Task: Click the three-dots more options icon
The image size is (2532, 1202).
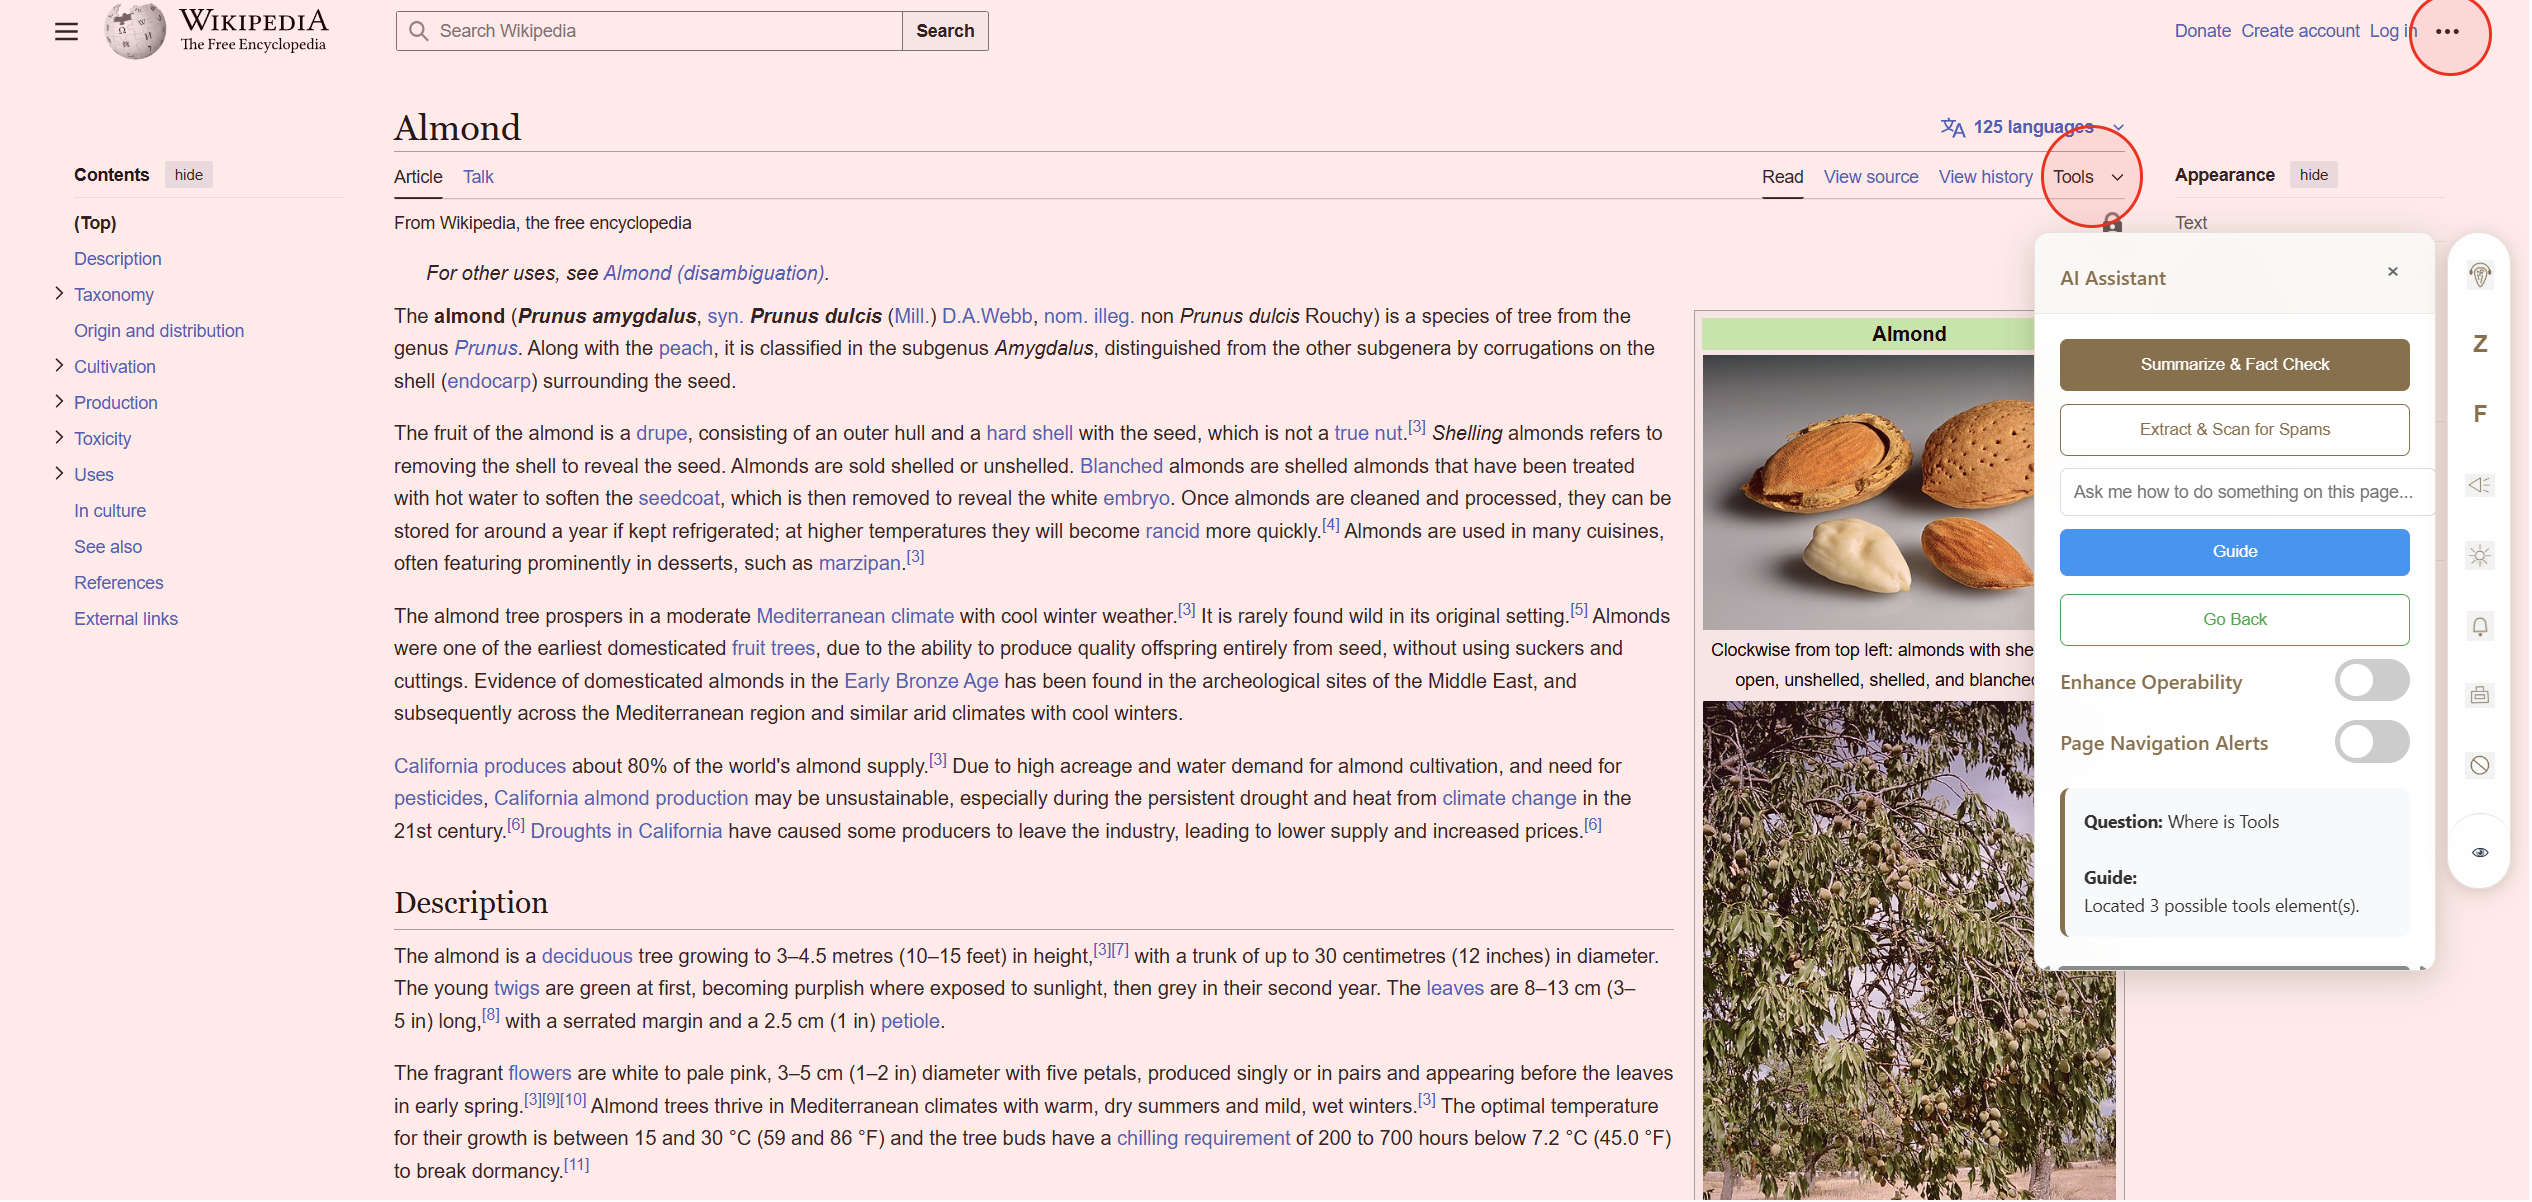Action: pyautogui.click(x=2447, y=31)
